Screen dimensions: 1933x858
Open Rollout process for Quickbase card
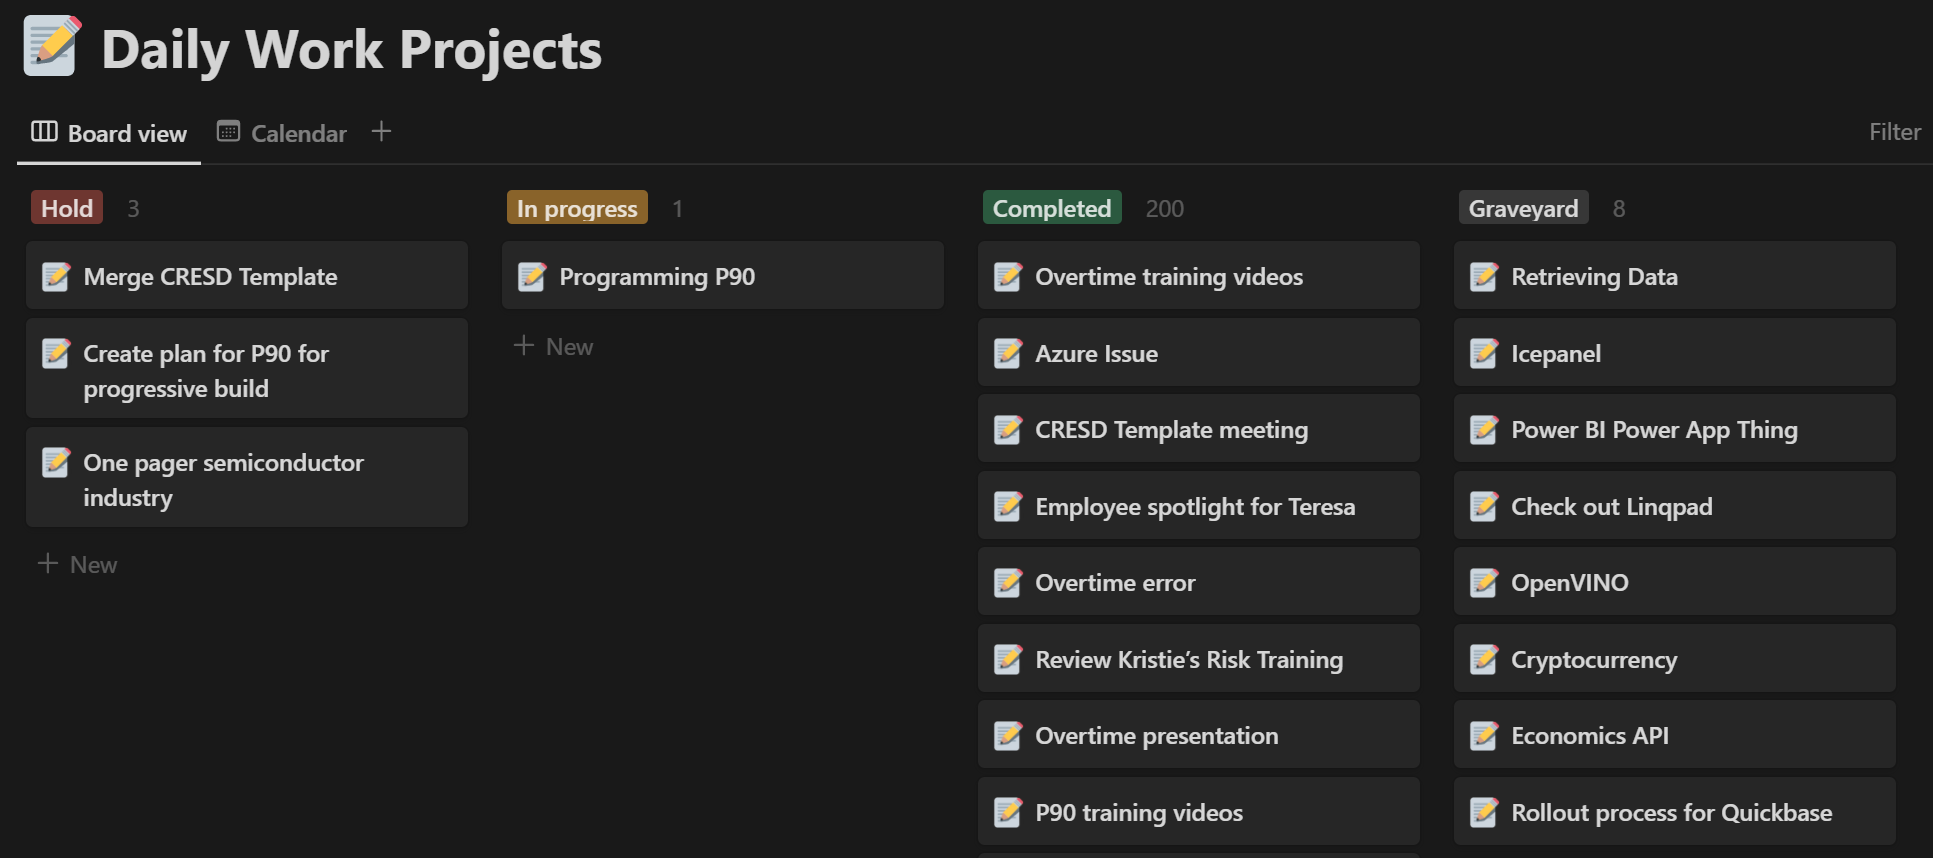(x=1675, y=811)
